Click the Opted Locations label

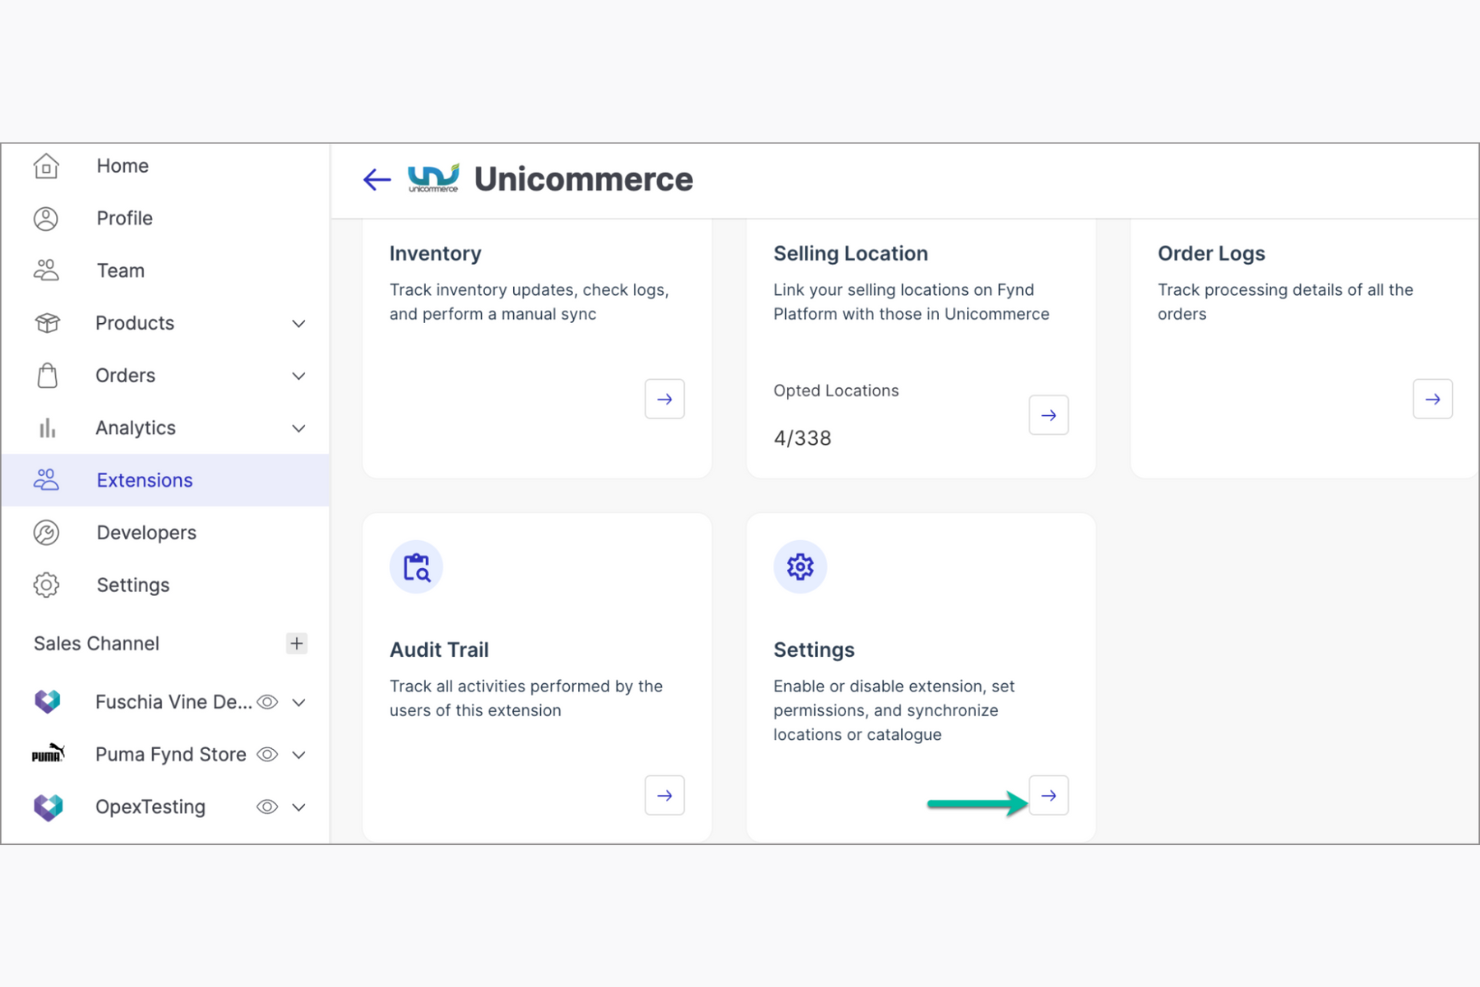pyautogui.click(x=836, y=391)
